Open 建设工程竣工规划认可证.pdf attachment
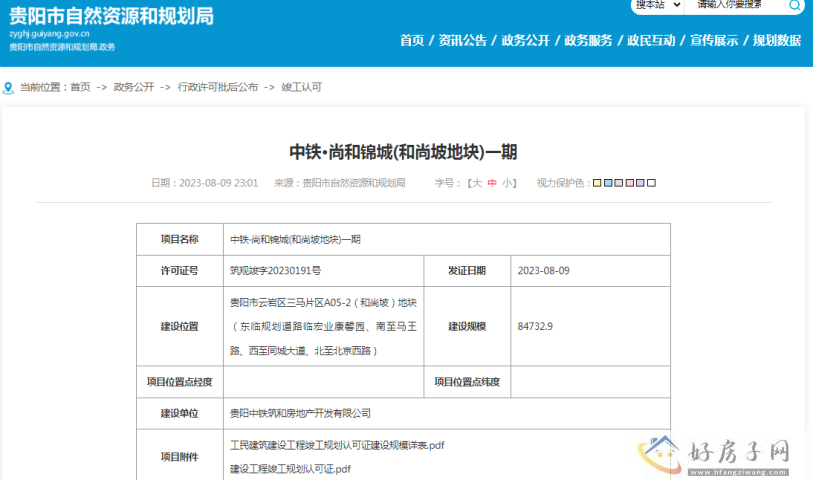The width and height of the screenshot is (813, 480). [290, 469]
